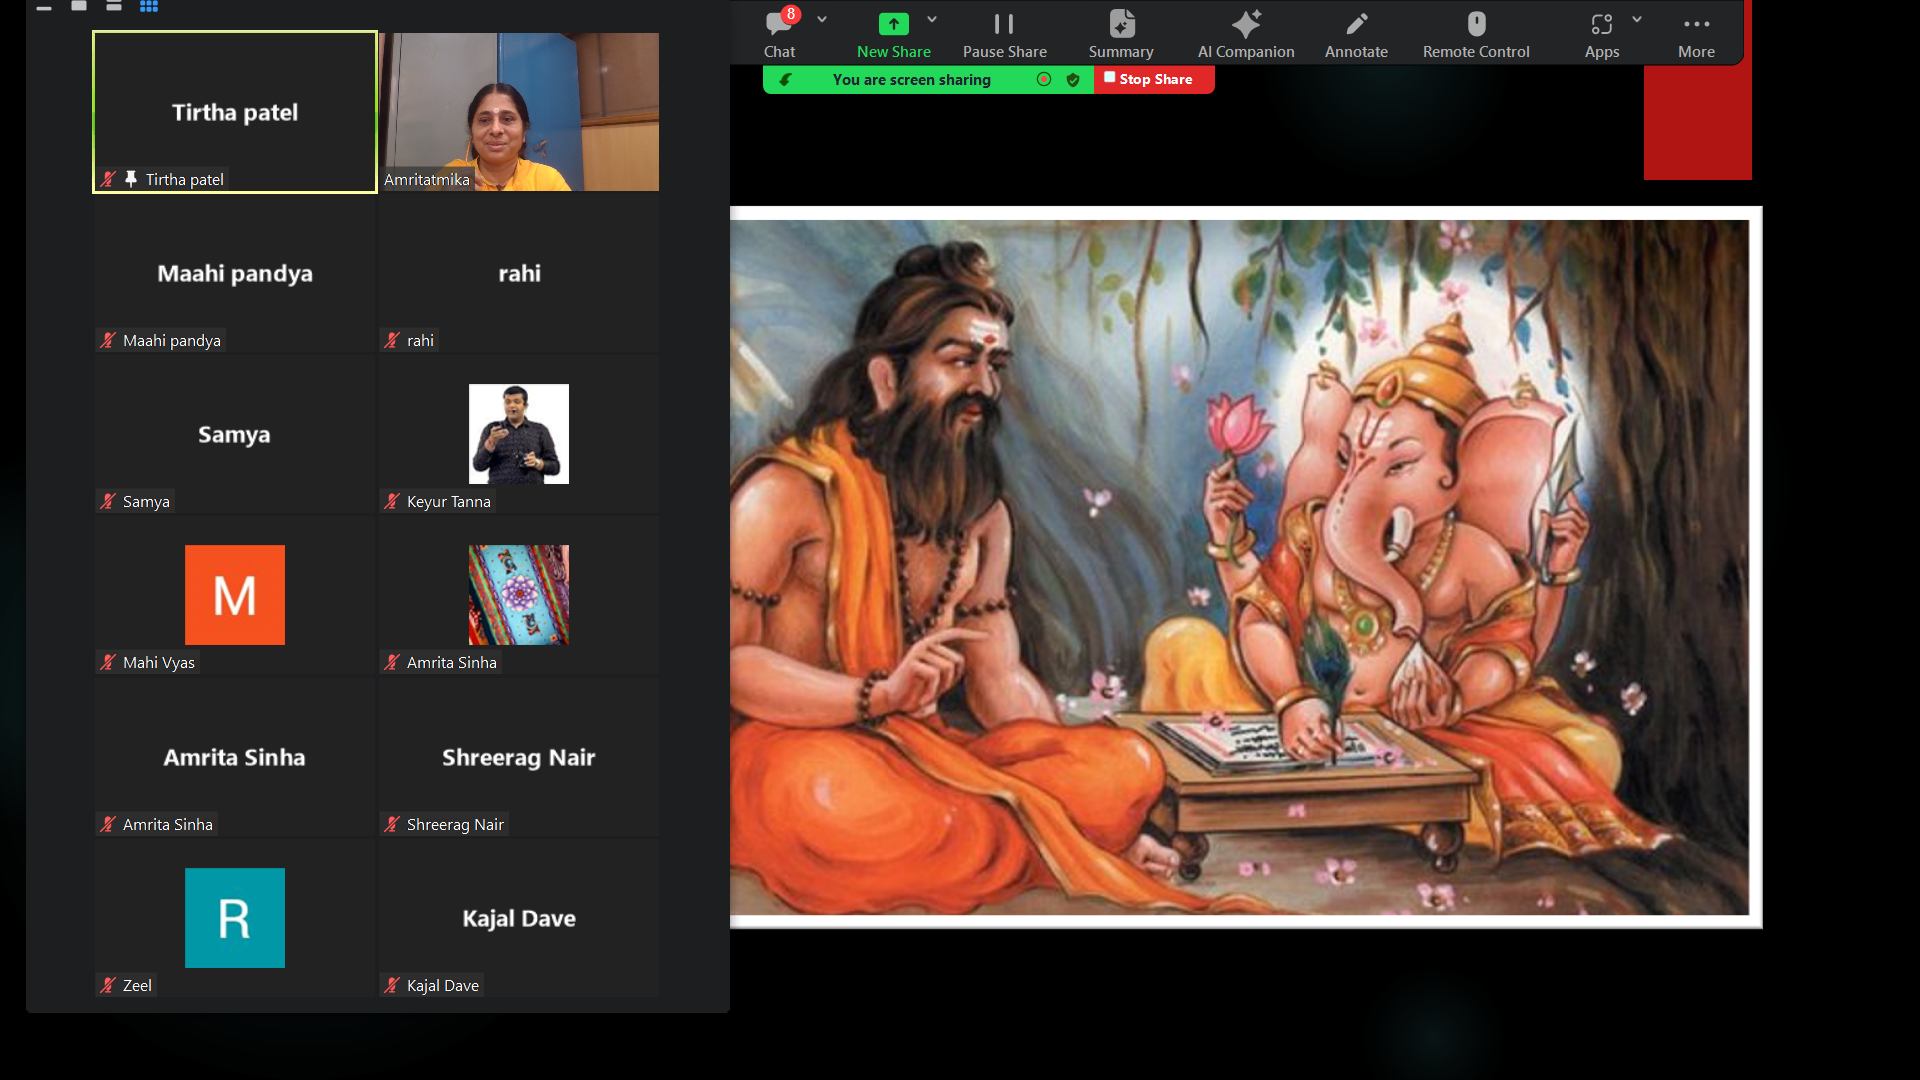This screenshot has height=1080, width=1920.
Task: Select the Annotate pencil tool
Action: 1356,34
